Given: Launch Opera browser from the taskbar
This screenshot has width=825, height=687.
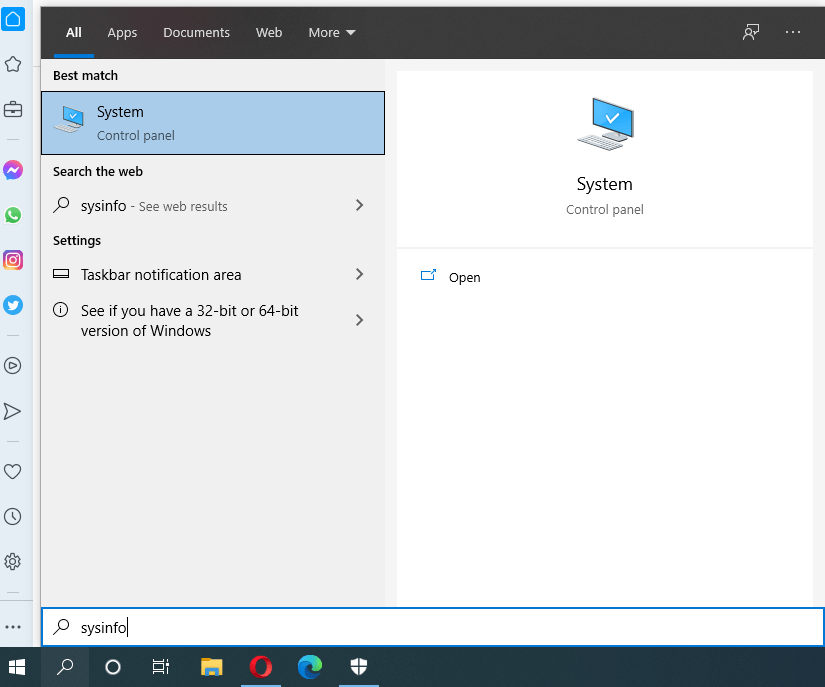Looking at the screenshot, I should pyautogui.click(x=261, y=667).
